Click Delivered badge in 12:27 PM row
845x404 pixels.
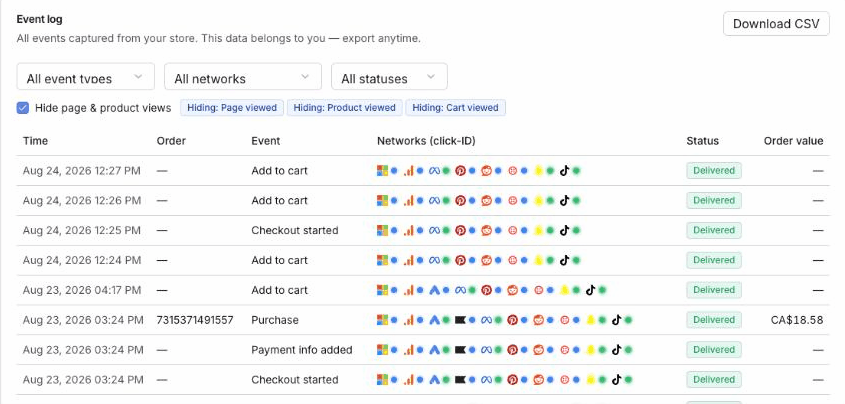click(x=714, y=171)
